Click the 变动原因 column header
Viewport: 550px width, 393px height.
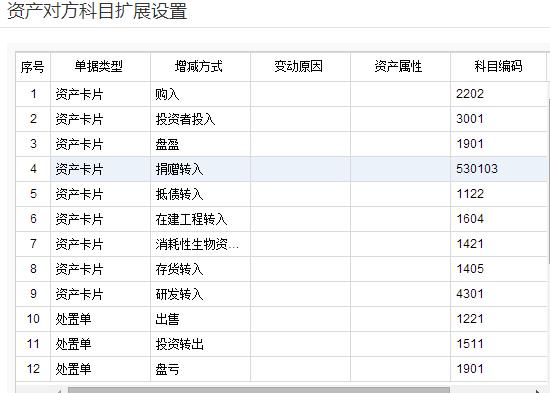[x=300, y=67]
